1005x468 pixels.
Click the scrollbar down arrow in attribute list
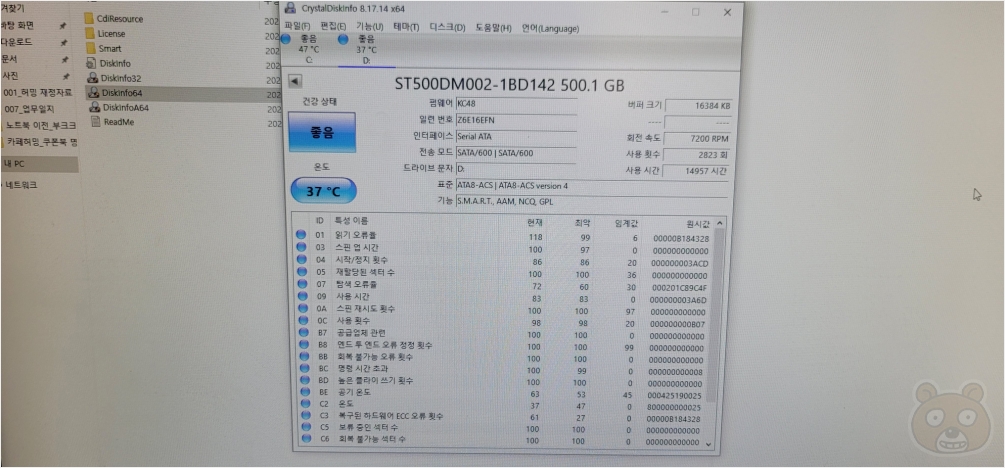pos(709,443)
